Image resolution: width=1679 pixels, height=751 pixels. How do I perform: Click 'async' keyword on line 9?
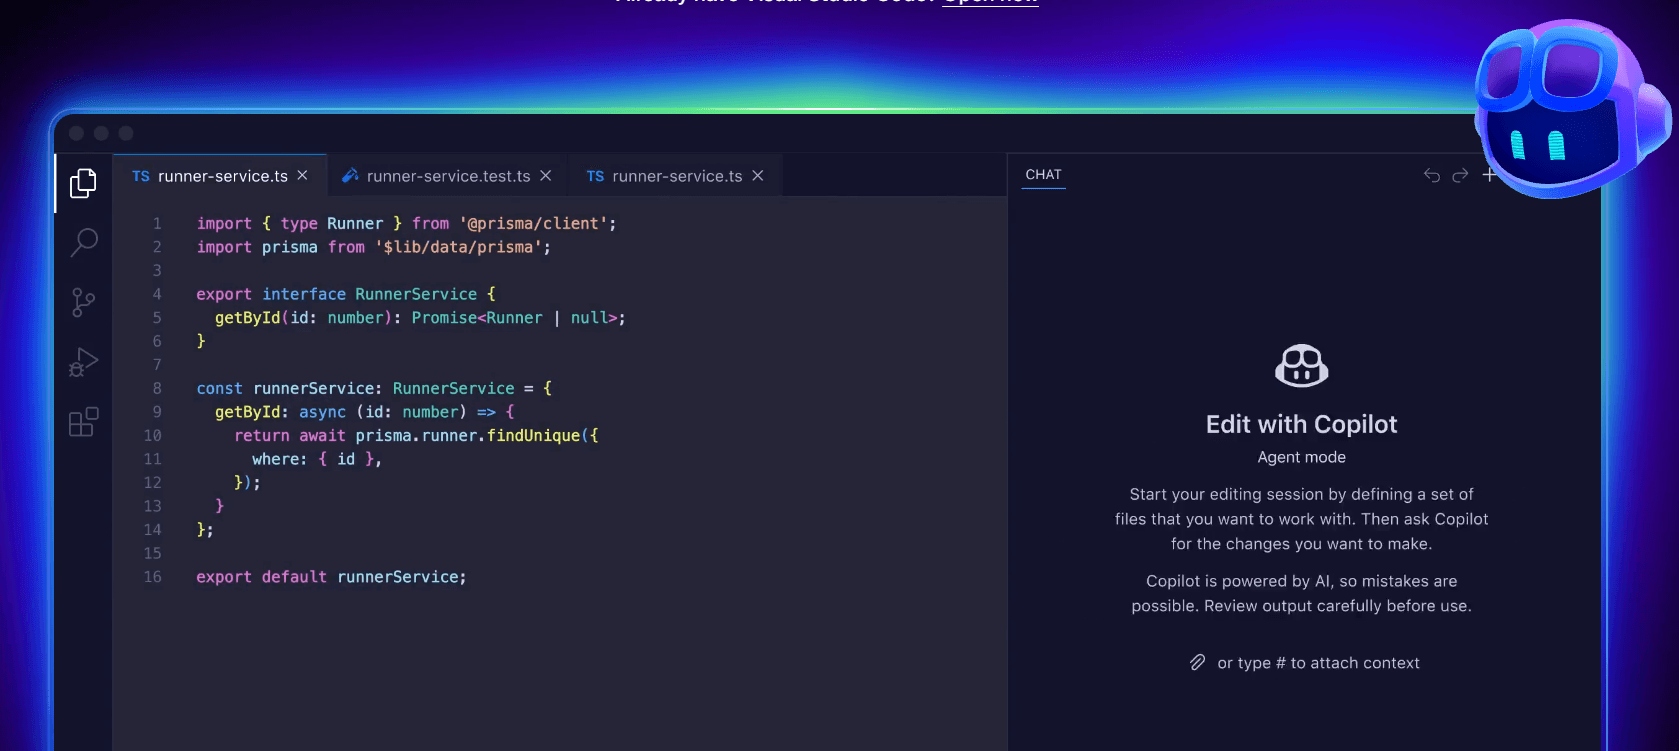click(322, 412)
